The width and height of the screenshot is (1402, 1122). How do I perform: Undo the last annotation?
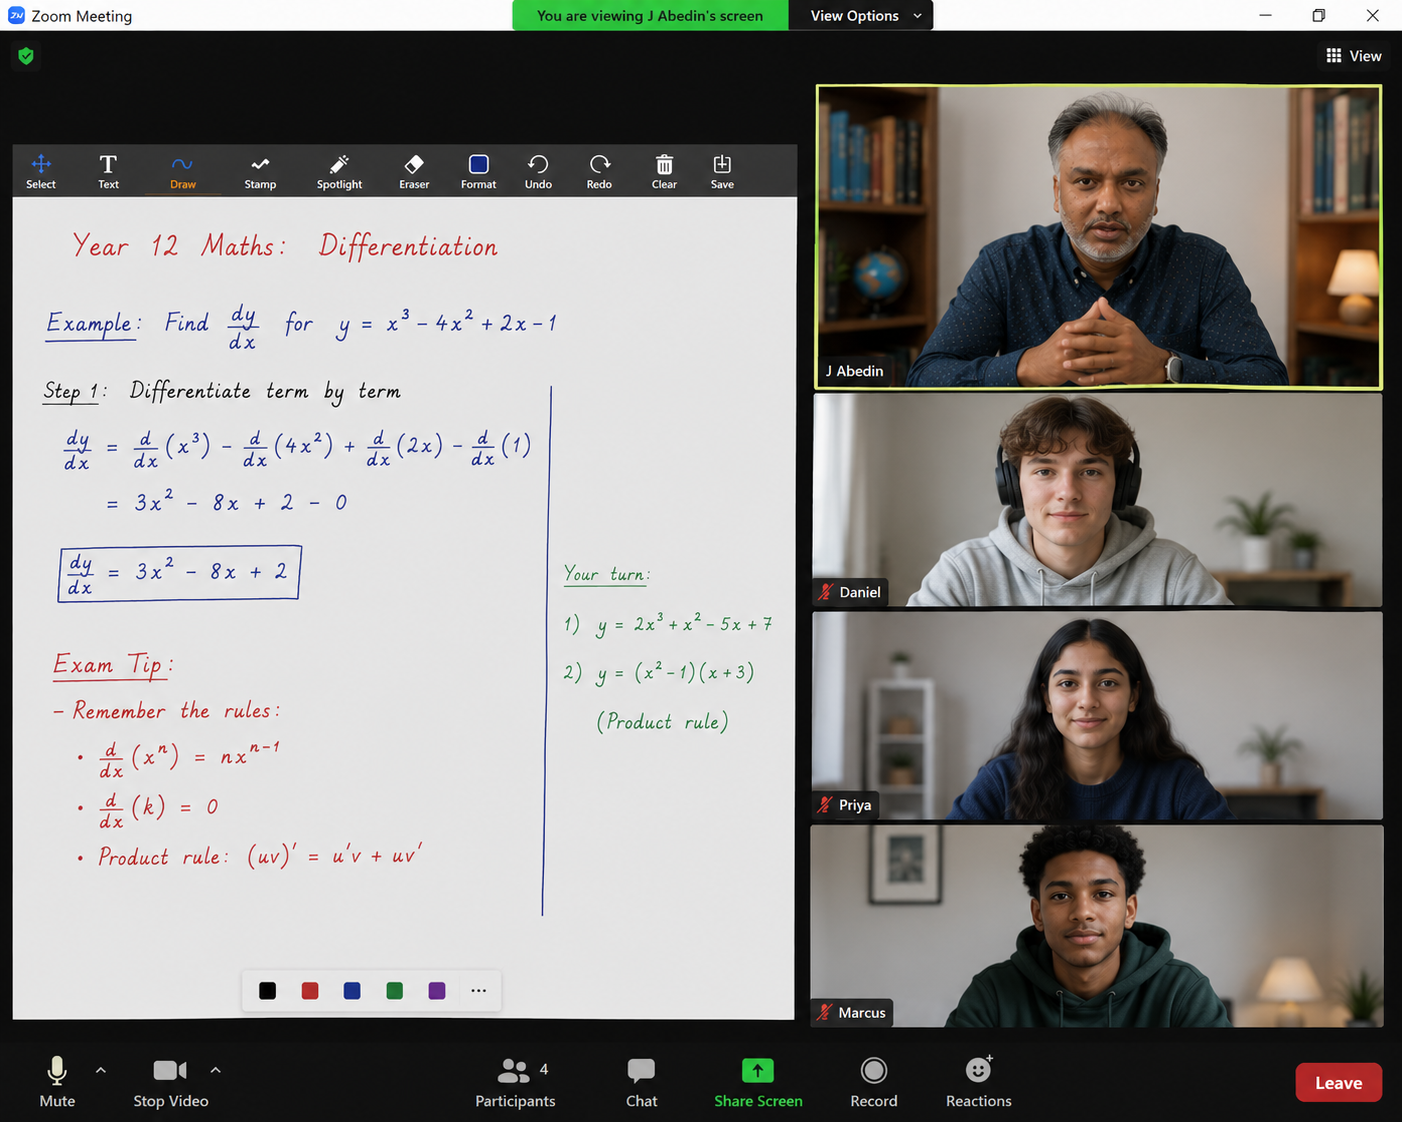click(538, 171)
